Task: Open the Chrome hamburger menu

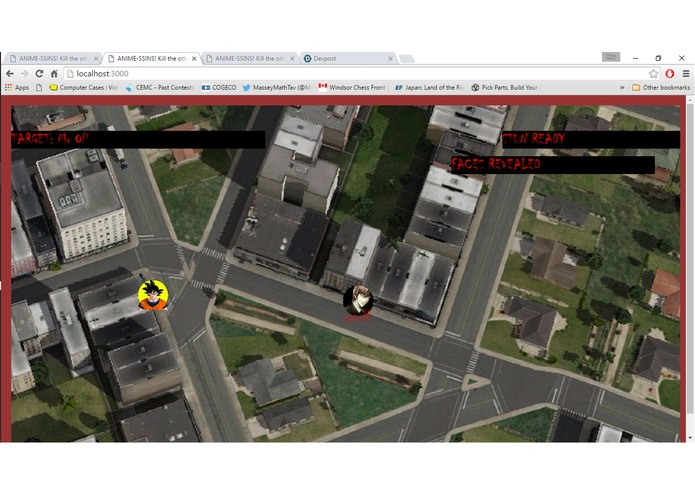Action: pyautogui.click(x=686, y=74)
